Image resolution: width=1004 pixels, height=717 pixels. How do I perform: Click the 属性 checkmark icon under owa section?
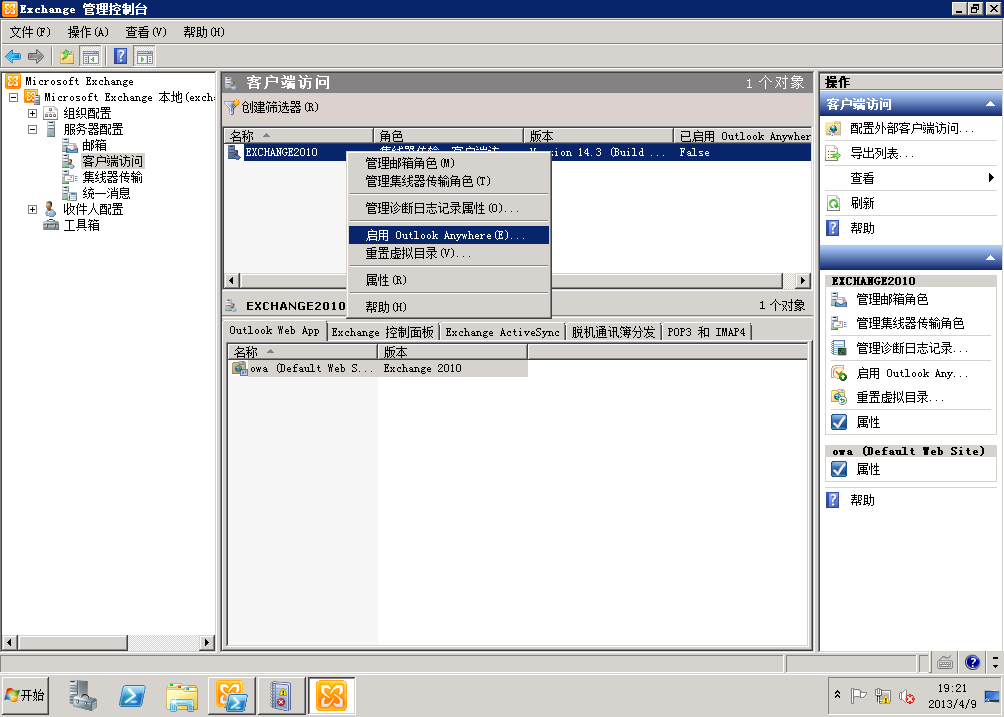coord(839,469)
